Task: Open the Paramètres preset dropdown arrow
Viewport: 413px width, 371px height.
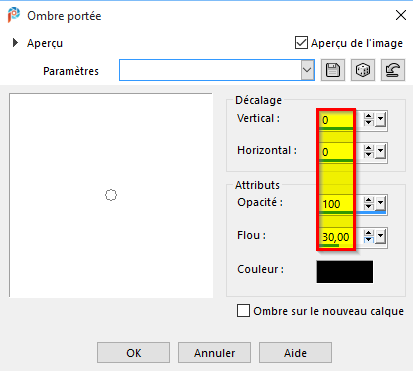Action: (307, 70)
